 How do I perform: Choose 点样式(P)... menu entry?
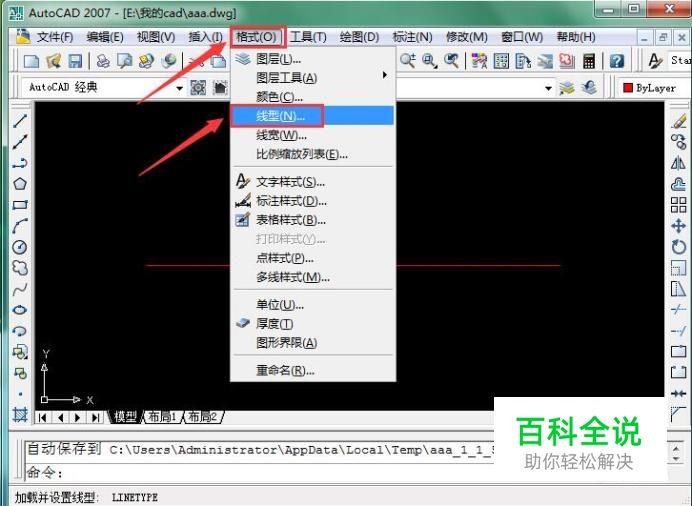(312, 258)
